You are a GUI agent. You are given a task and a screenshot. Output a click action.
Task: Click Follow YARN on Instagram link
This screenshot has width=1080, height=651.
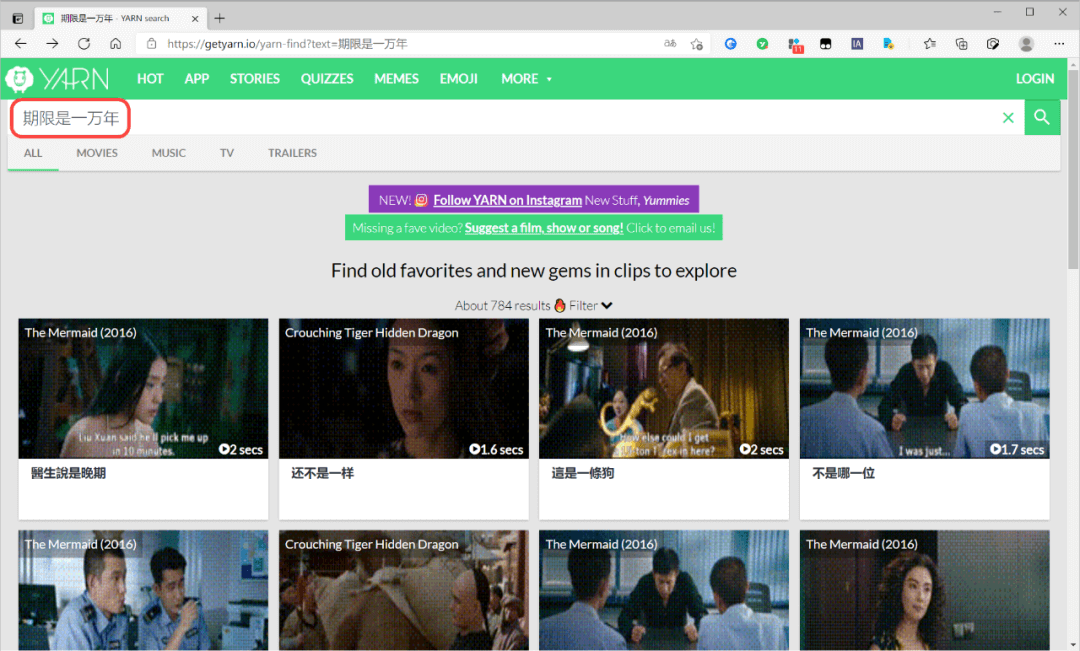click(508, 200)
